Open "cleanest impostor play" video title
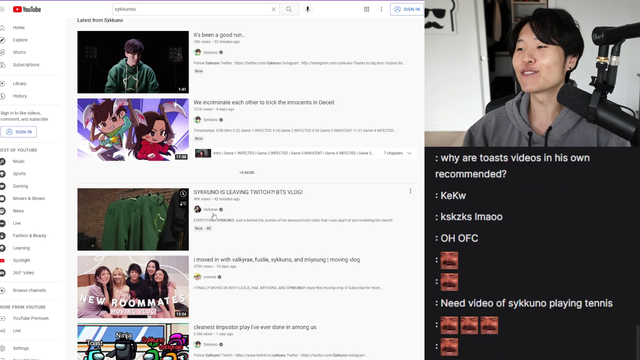Image resolution: width=640 pixels, height=360 pixels. click(255, 327)
